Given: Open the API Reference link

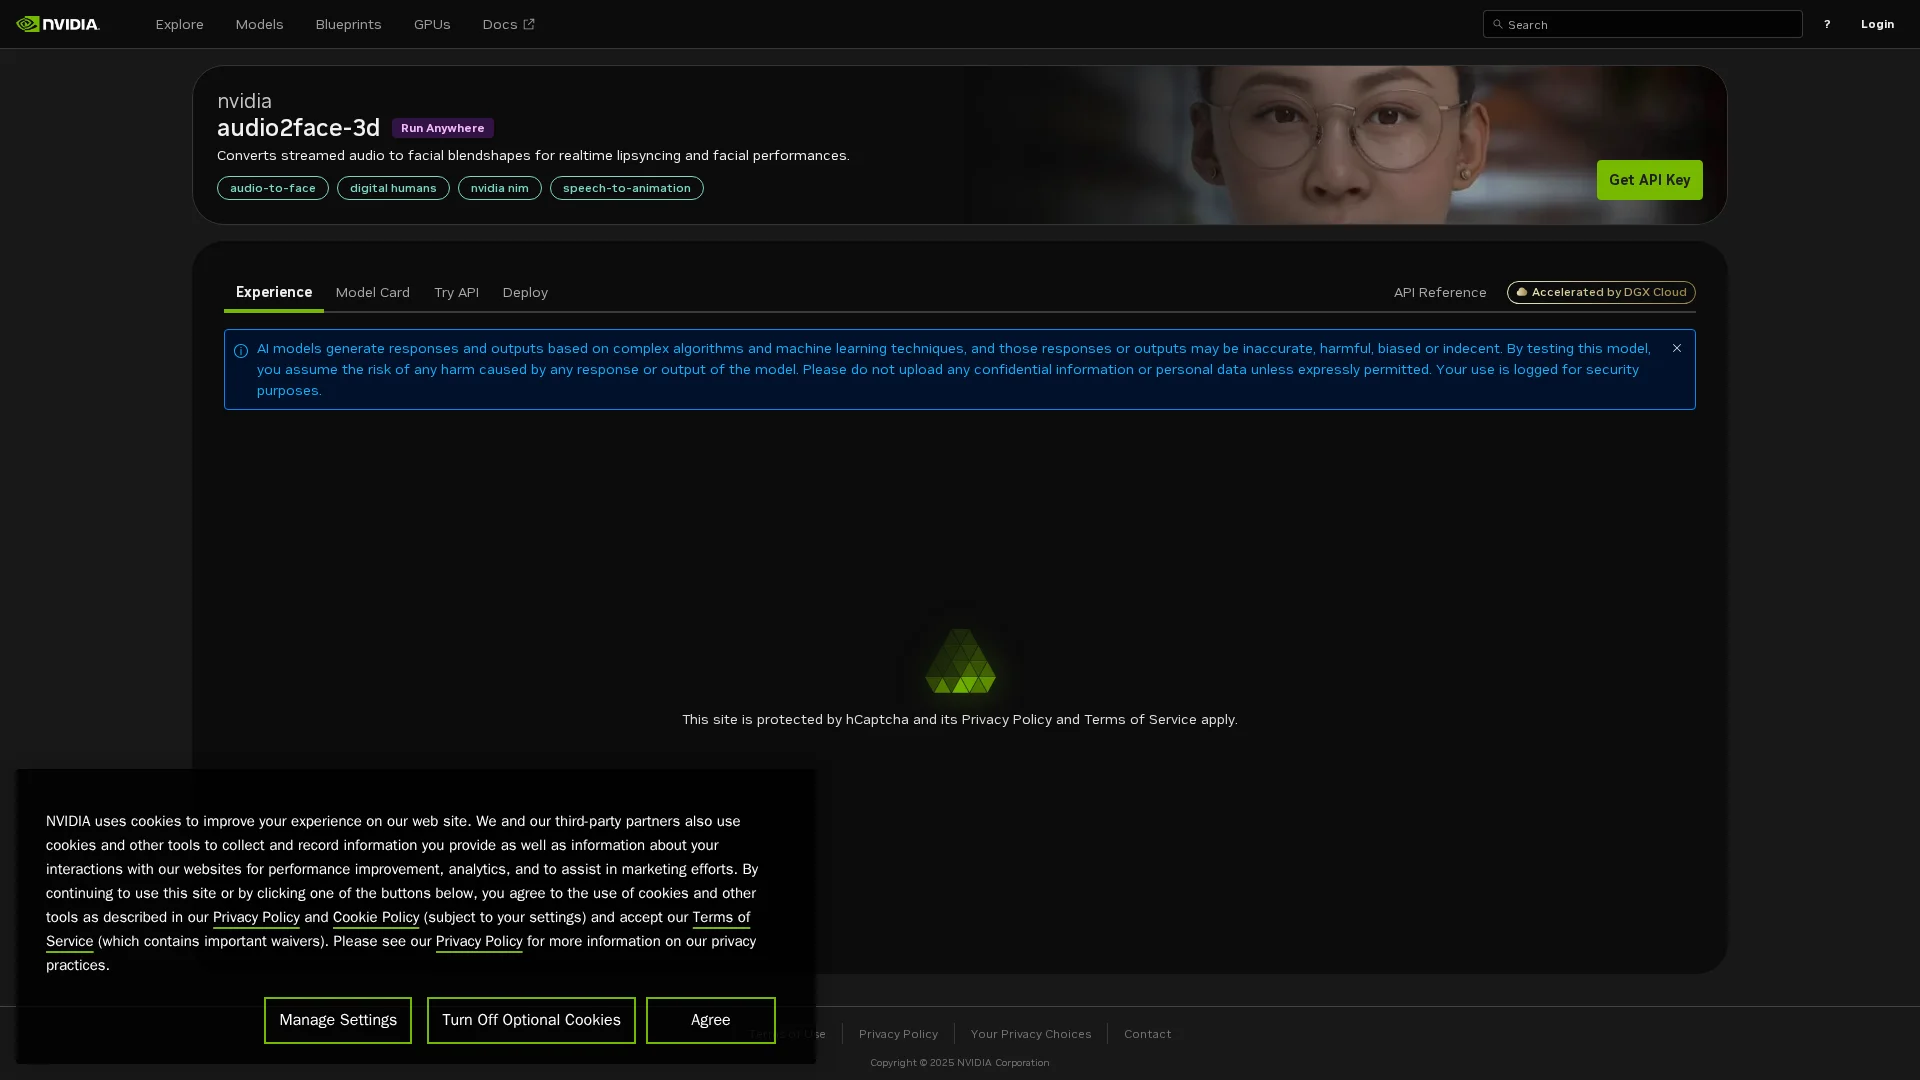Looking at the screenshot, I should point(1439,292).
